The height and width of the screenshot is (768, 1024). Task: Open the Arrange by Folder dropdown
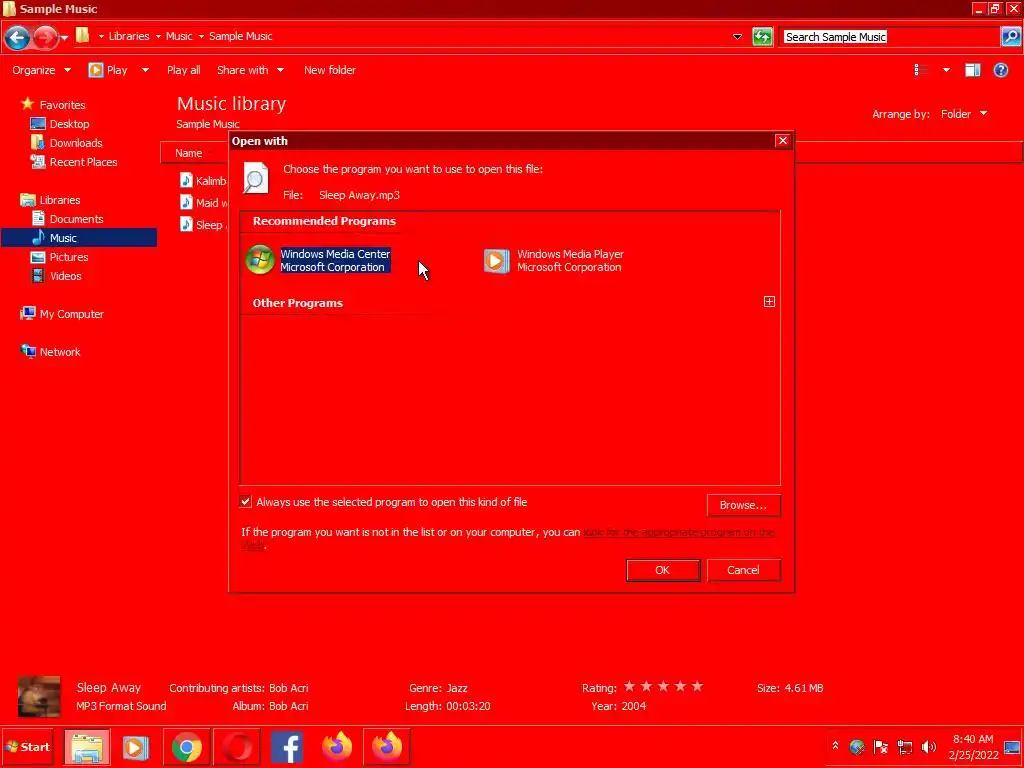(x=964, y=114)
